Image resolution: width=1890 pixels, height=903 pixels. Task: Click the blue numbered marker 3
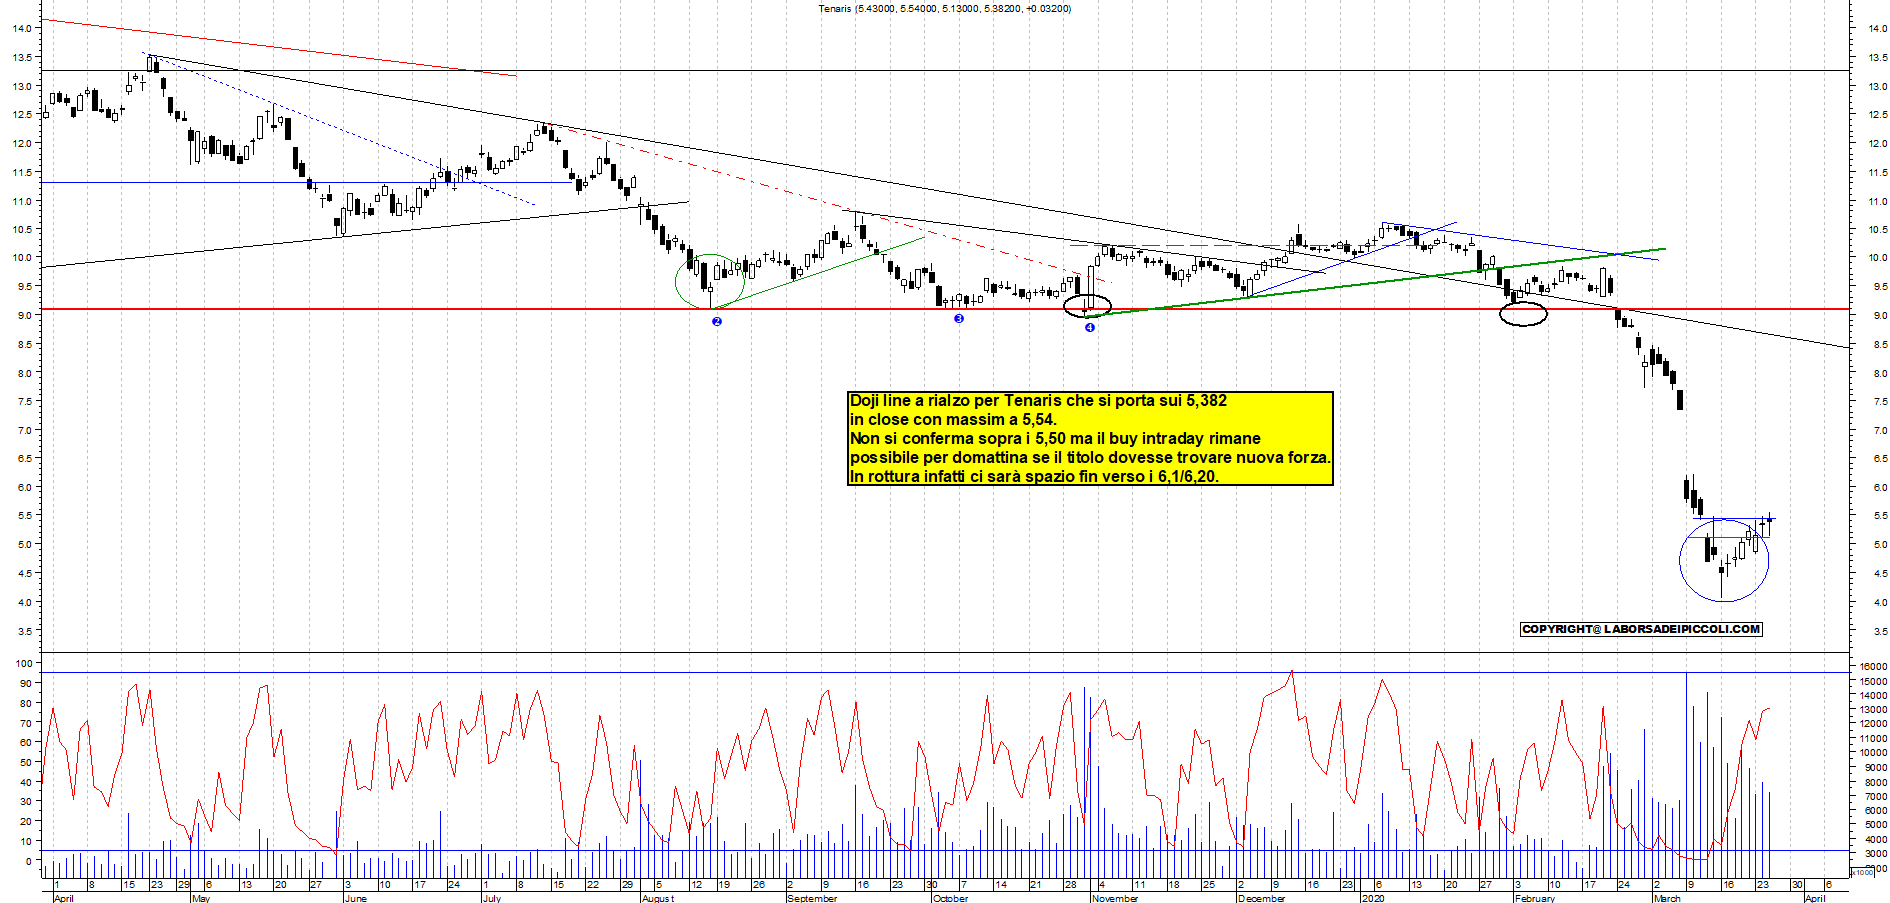(x=959, y=319)
